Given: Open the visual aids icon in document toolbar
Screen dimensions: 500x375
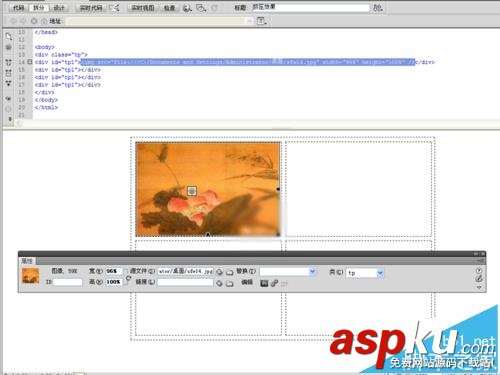Looking at the screenshot, I should (201, 8).
